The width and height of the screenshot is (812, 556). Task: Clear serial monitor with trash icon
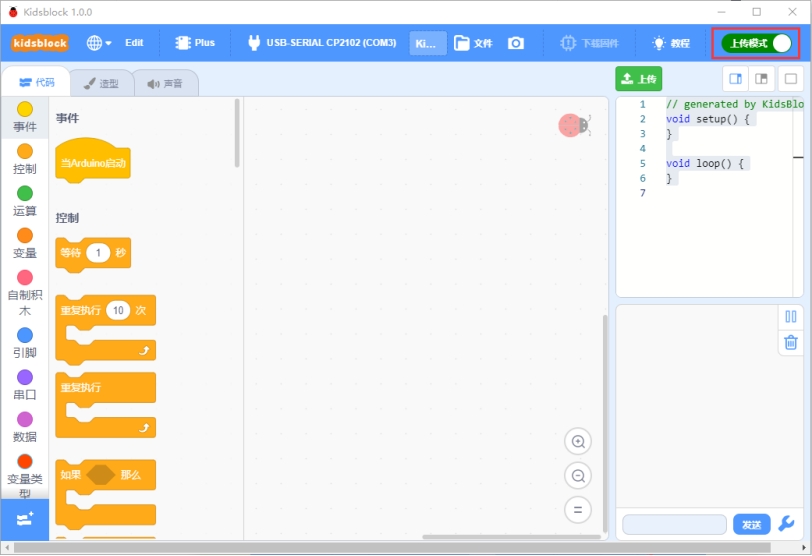point(791,343)
